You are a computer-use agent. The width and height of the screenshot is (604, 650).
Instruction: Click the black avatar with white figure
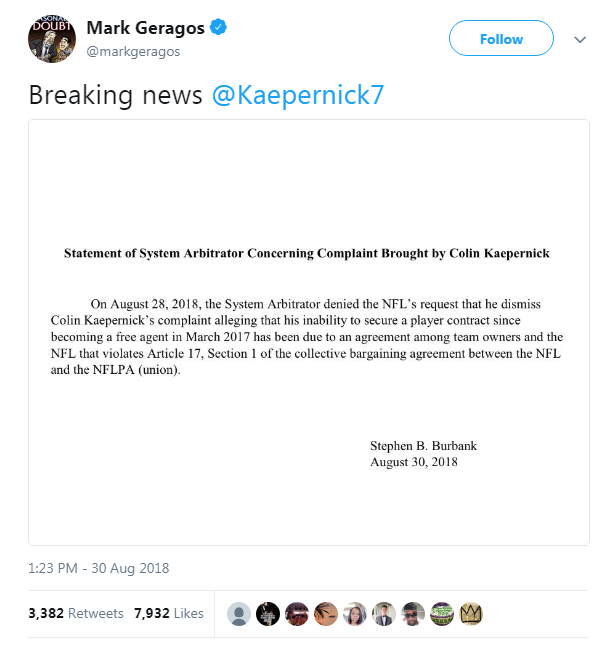[268, 614]
